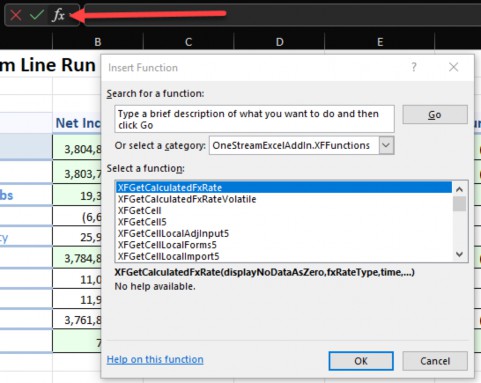The width and height of the screenshot is (481, 383).
Task: Click the cell starting 3,803,7
Action: 77,173
